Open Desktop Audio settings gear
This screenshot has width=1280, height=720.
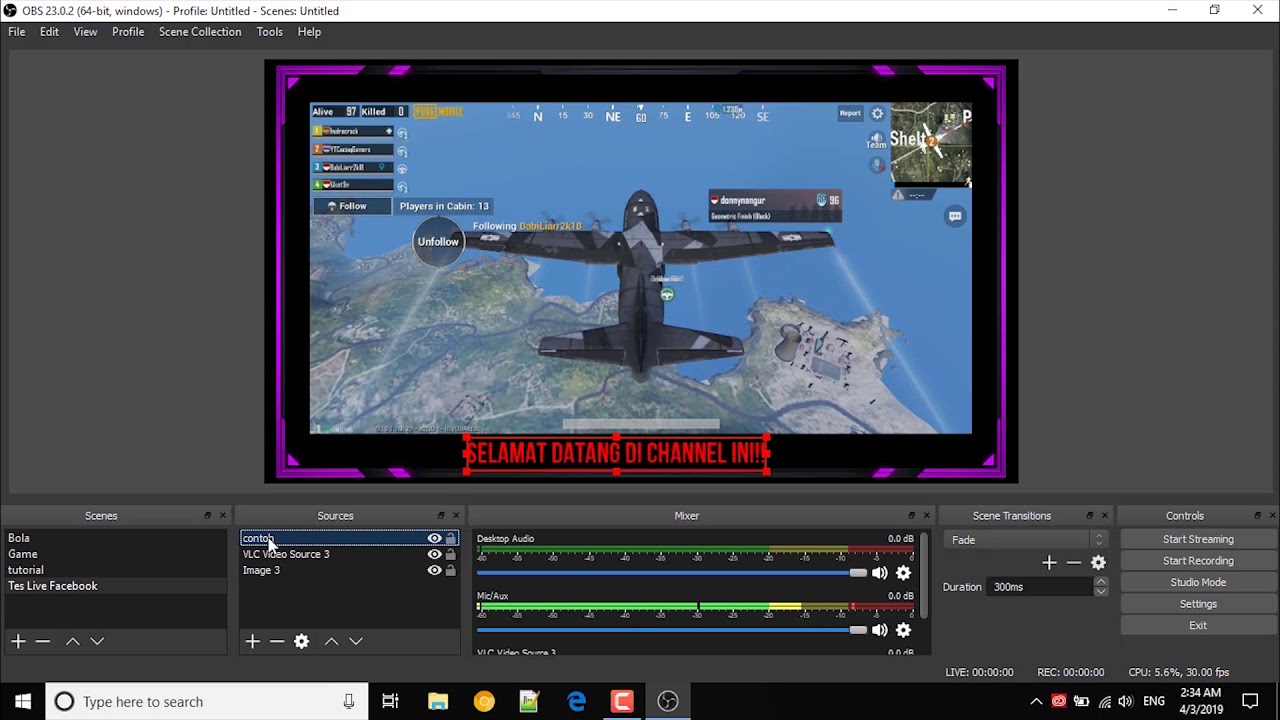pos(903,573)
